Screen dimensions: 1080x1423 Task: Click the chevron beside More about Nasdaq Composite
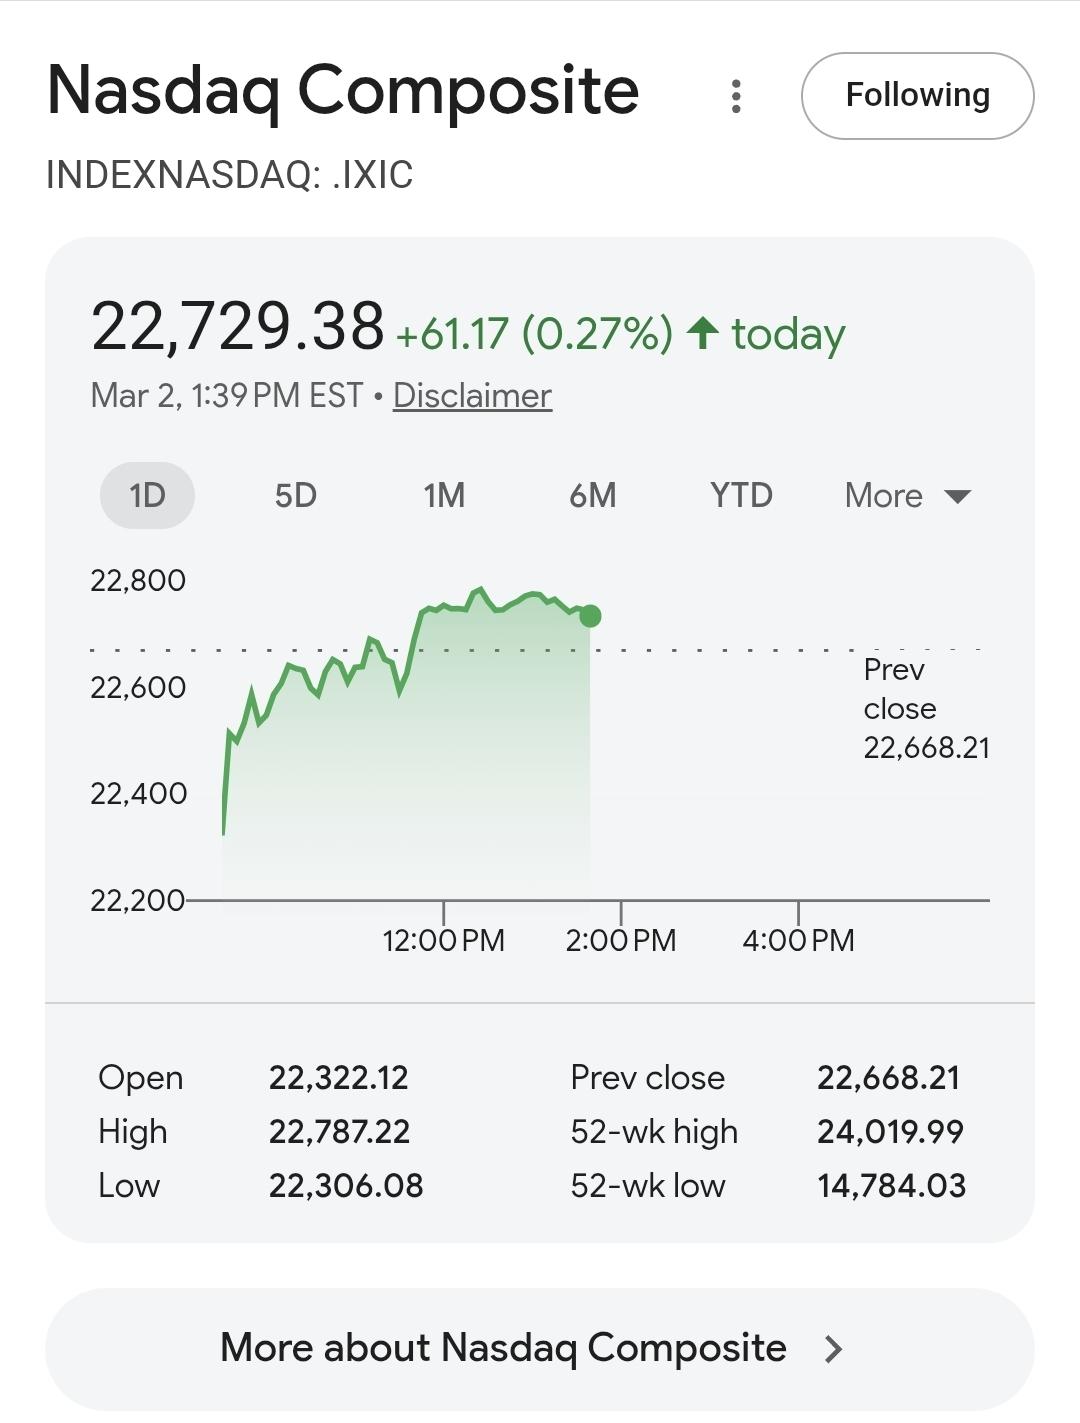[x=833, y=1349]
